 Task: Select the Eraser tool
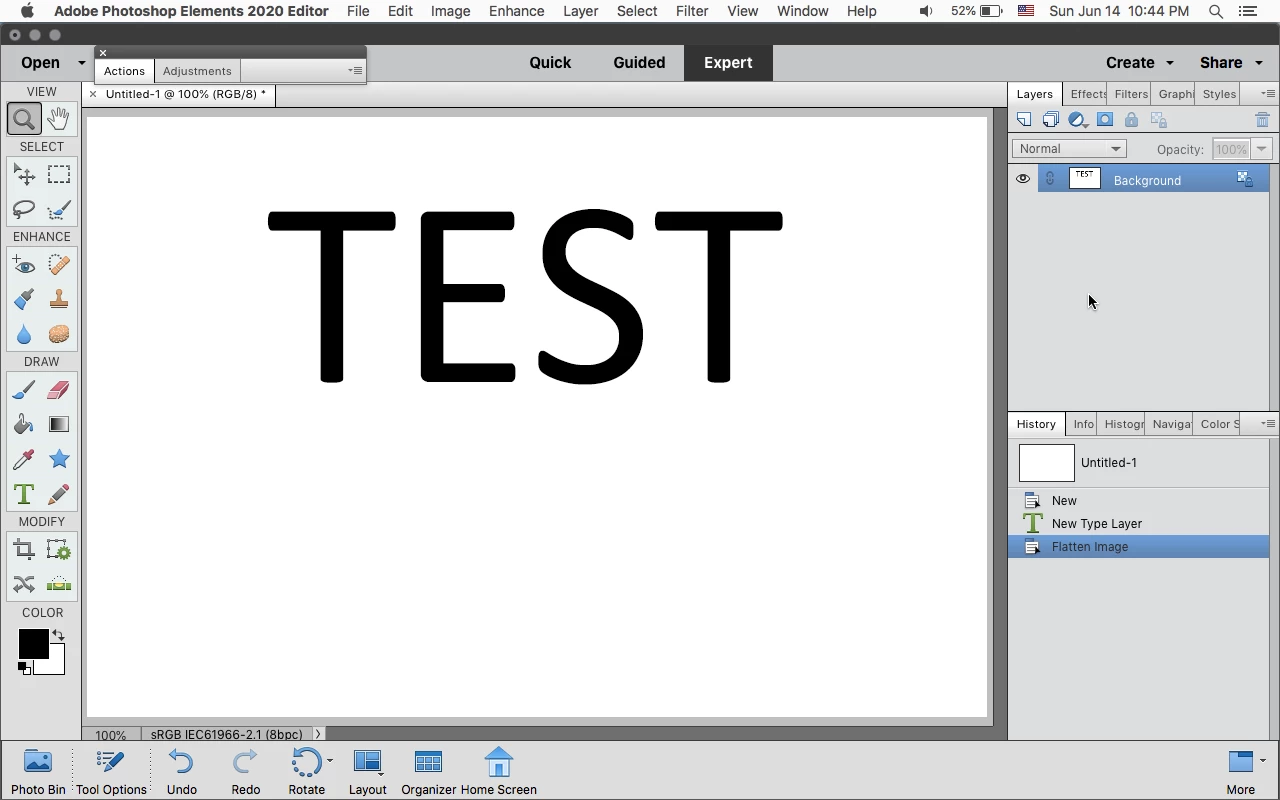[59, 390]
